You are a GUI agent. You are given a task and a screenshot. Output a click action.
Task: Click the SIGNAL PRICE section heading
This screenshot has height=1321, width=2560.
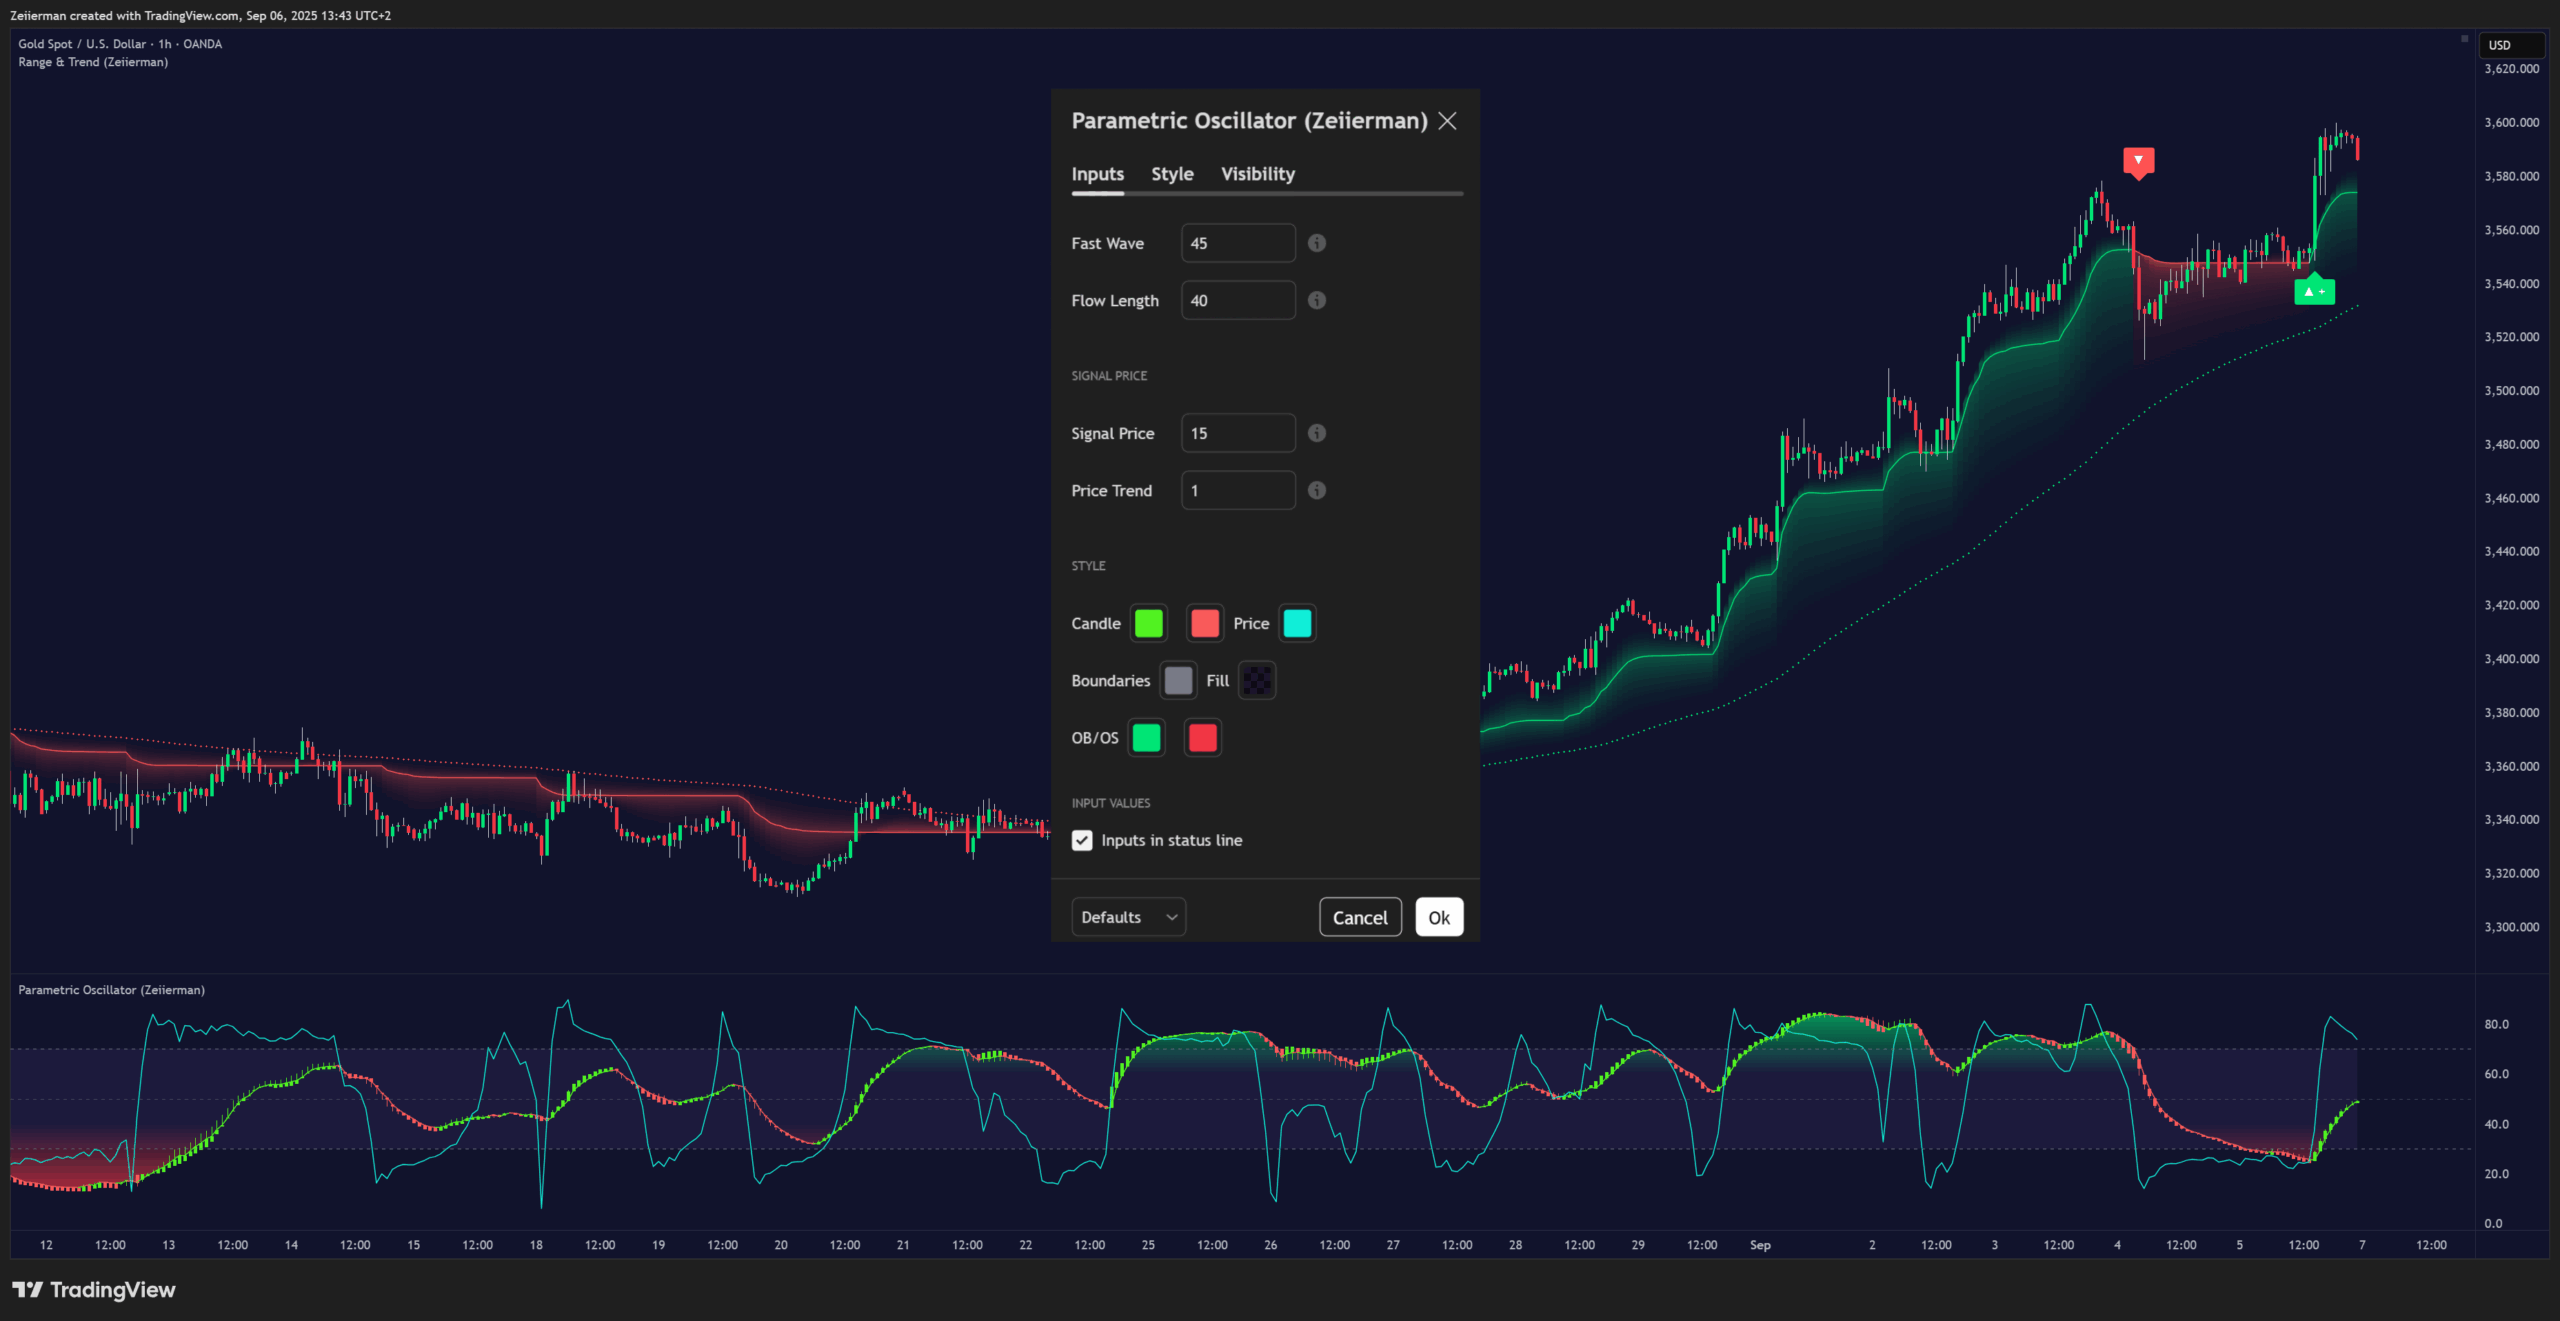pos(1109,376)
